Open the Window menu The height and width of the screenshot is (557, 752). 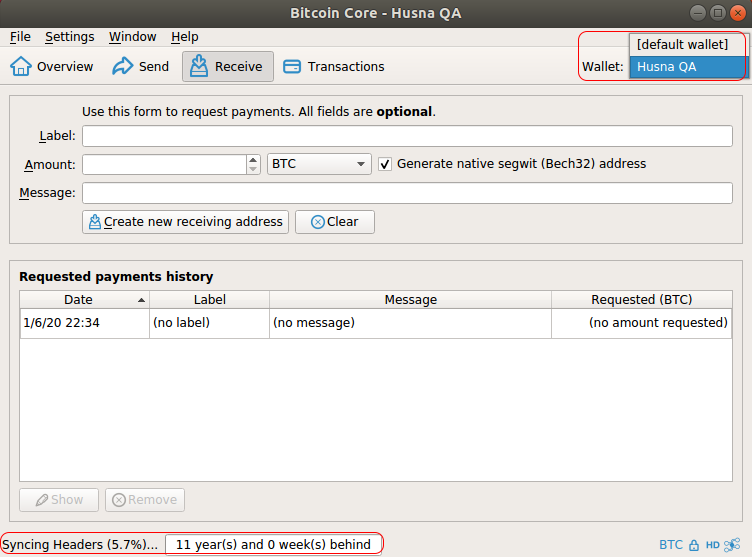[x=132, y=37]
